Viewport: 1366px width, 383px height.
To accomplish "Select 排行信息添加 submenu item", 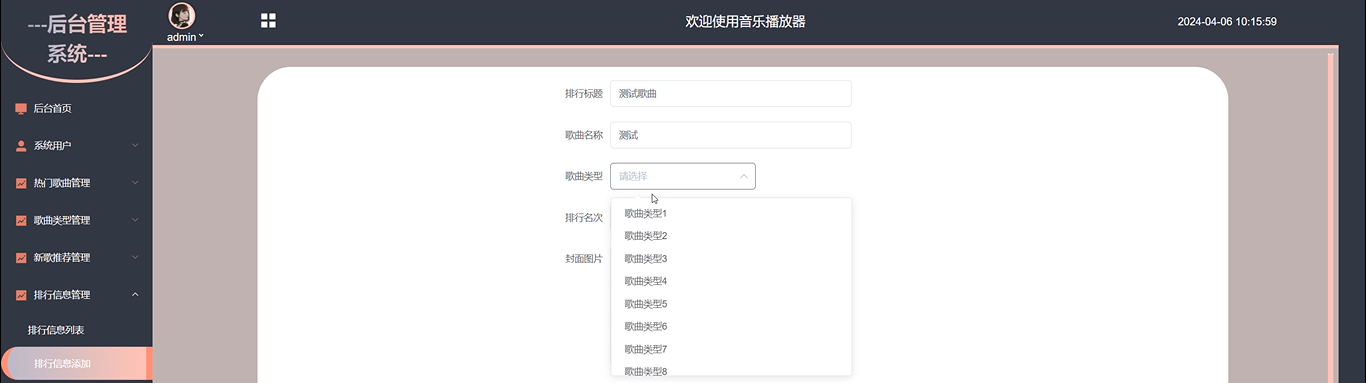I will 76,363.
